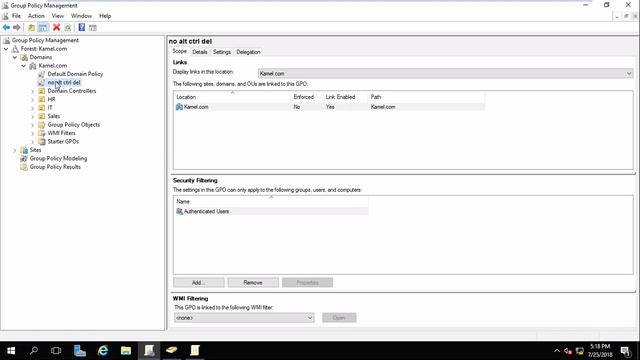
Task: Switch to the Delegation tab
Action: click(248, 52)
